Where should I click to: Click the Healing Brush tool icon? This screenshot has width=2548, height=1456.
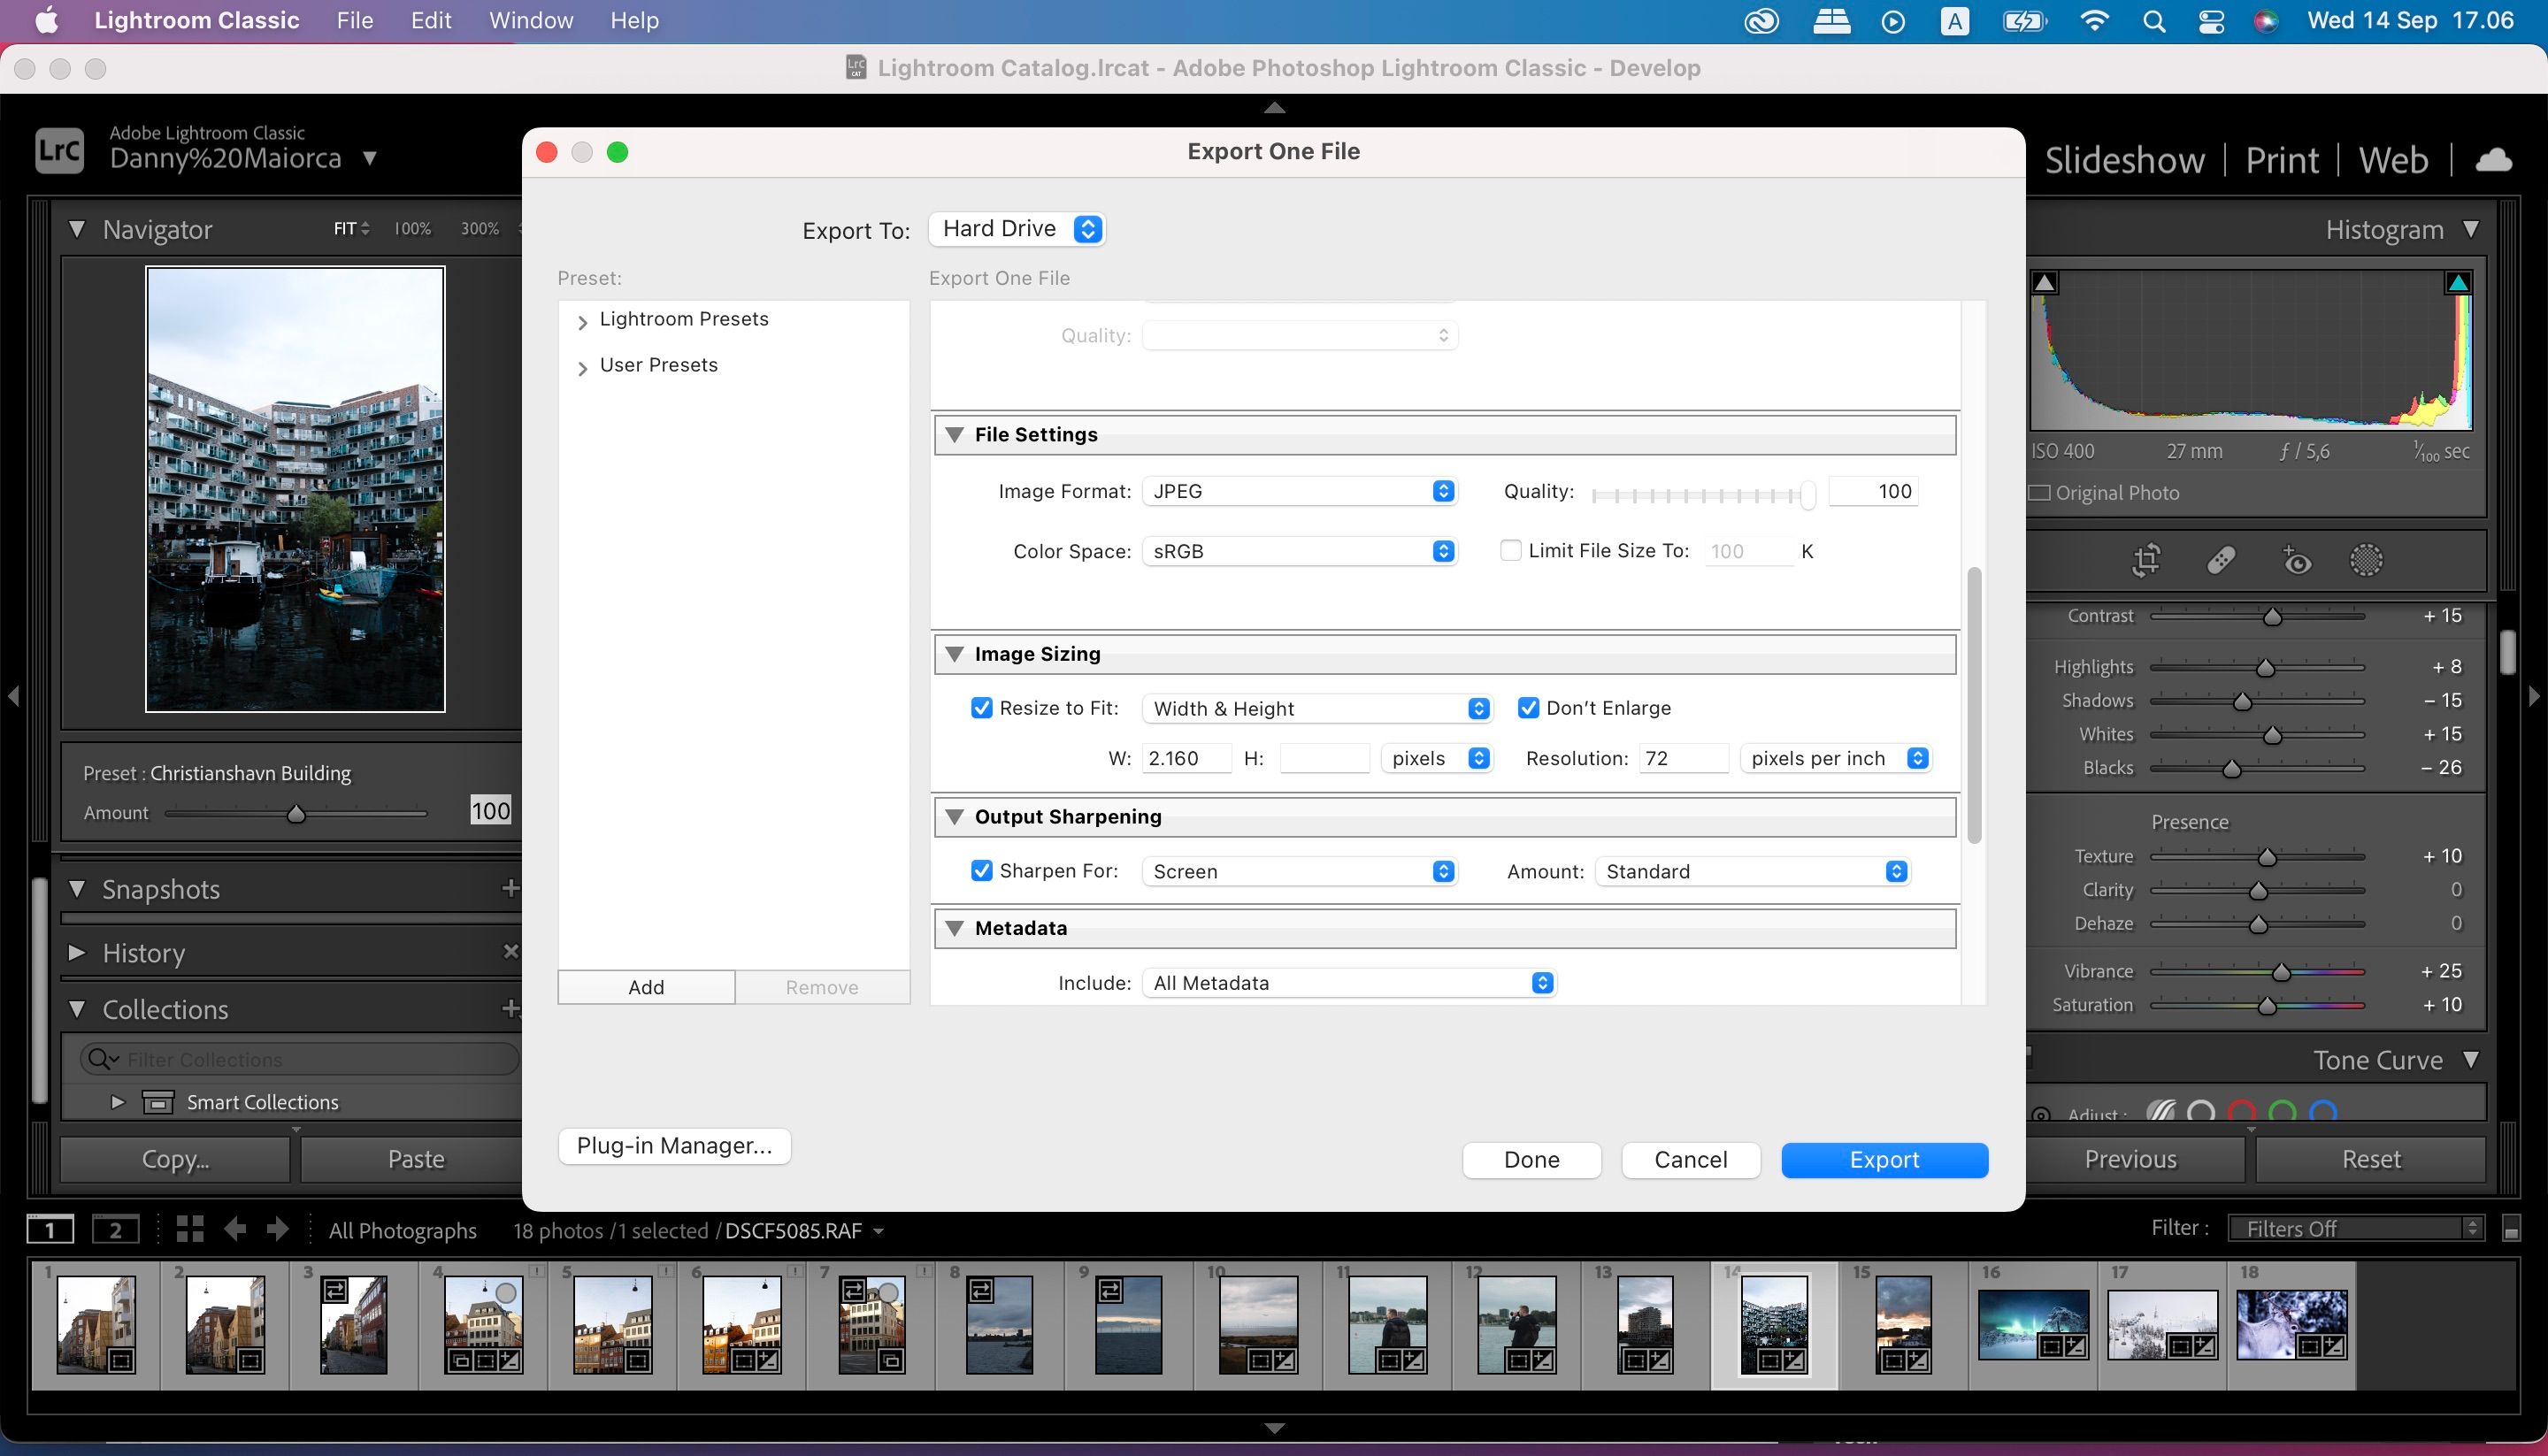click(x=2221, y=562)
